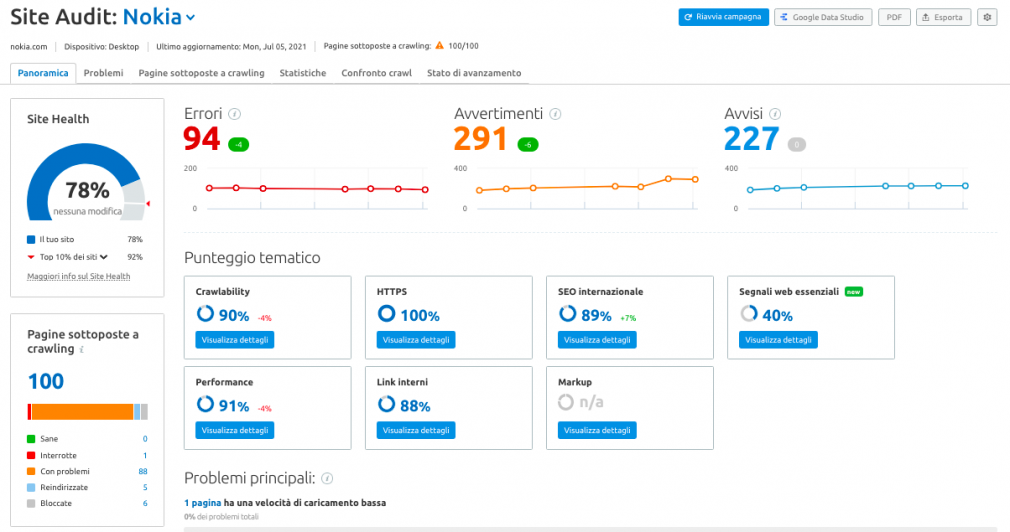The width and height of the screenshot is (1010, 532).
Task: Click the HTTPS donut score icon
Action: [386, 314]
